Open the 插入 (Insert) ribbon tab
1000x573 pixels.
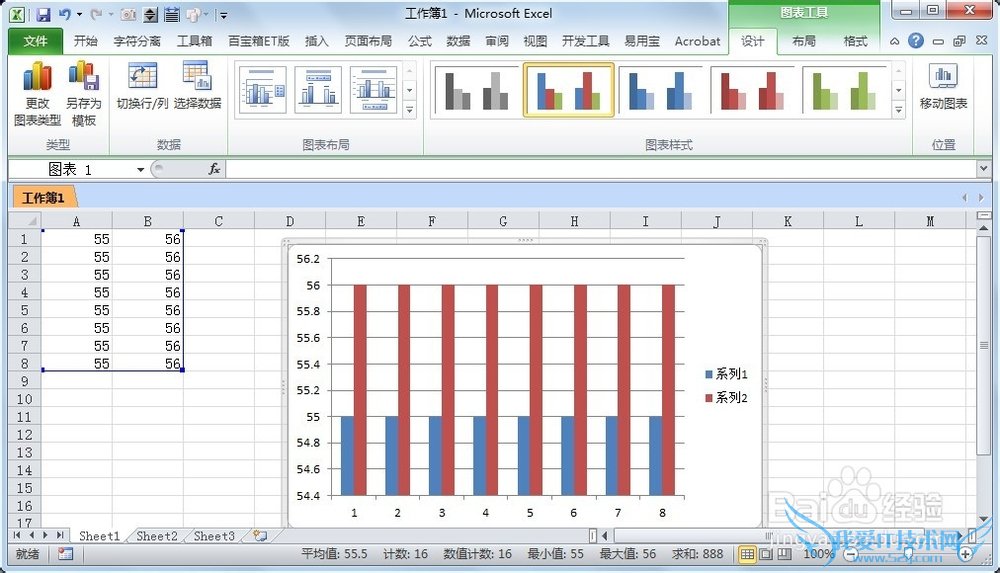(x=316, y=41)
